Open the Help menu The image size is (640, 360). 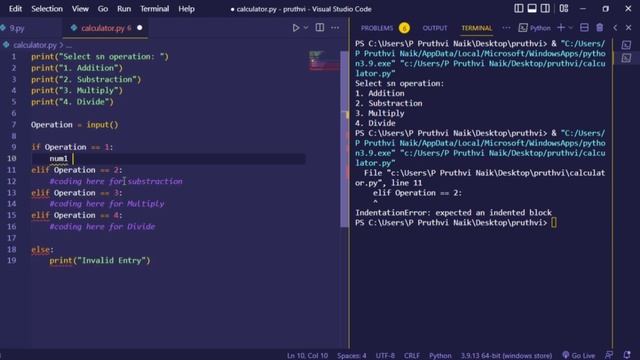pos(186,9)
